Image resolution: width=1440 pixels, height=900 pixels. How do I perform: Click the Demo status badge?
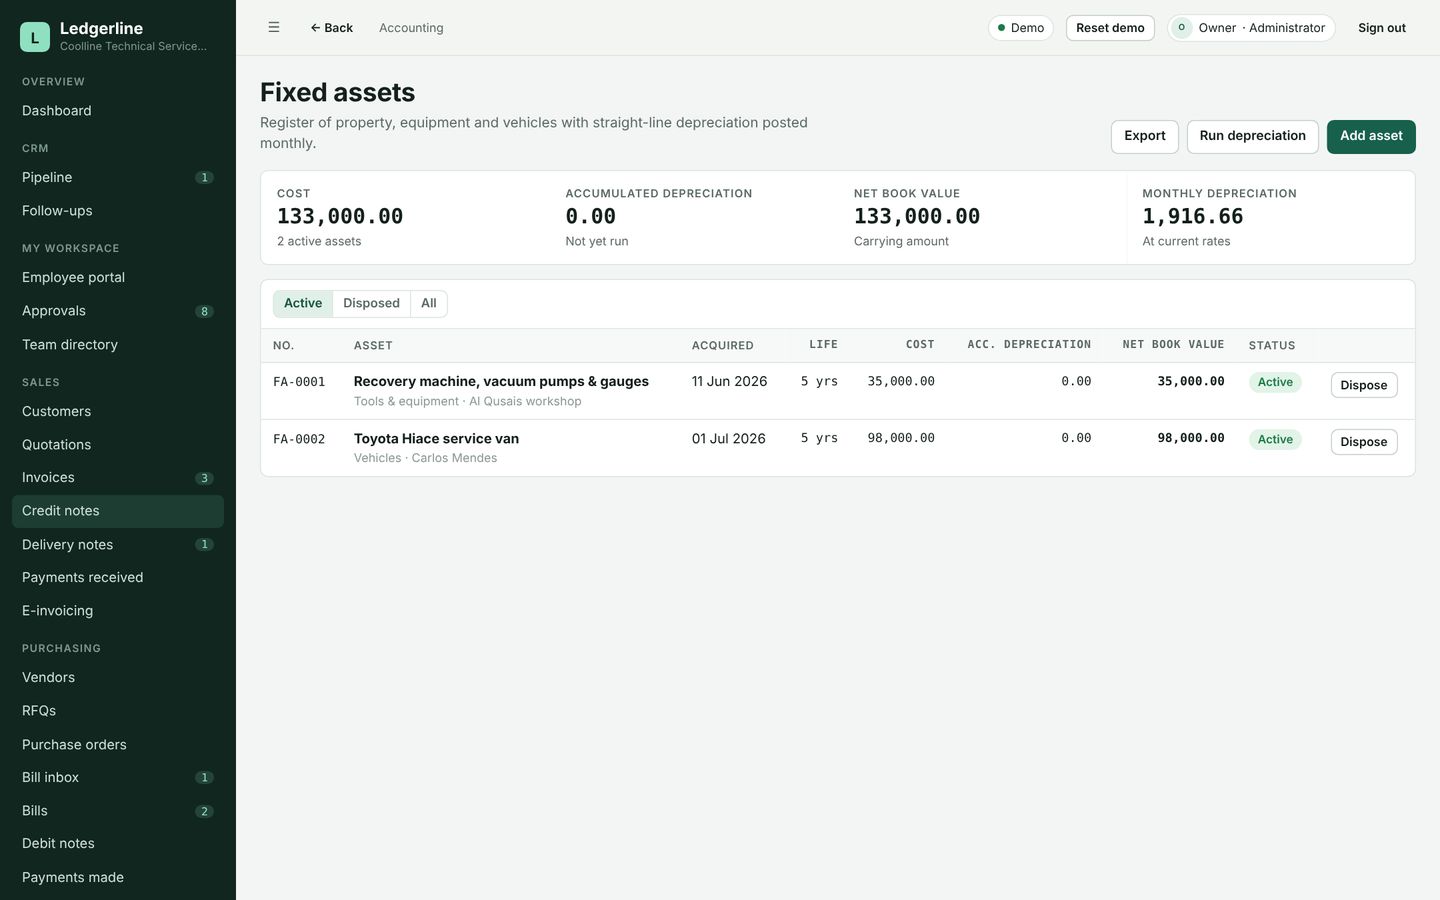click(x=1021, y=28)
